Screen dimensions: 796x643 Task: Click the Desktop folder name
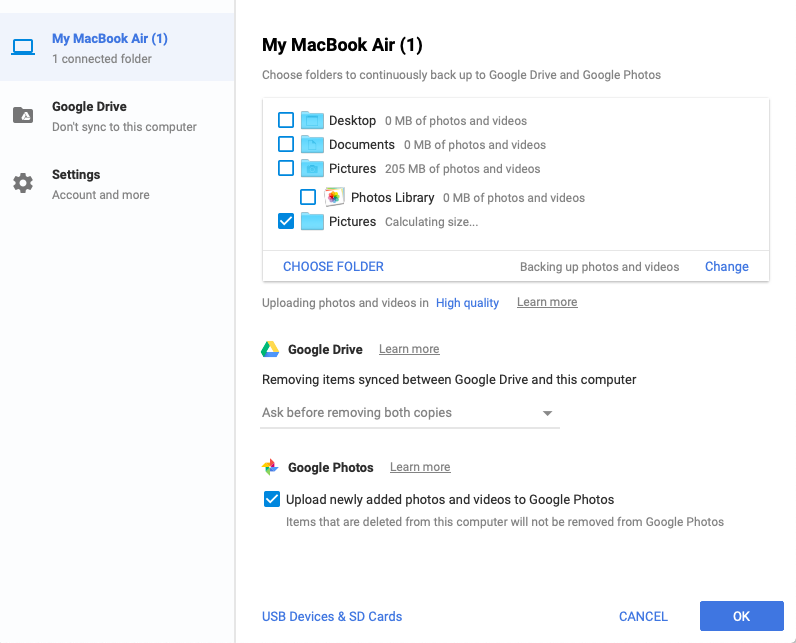point(352,120)
